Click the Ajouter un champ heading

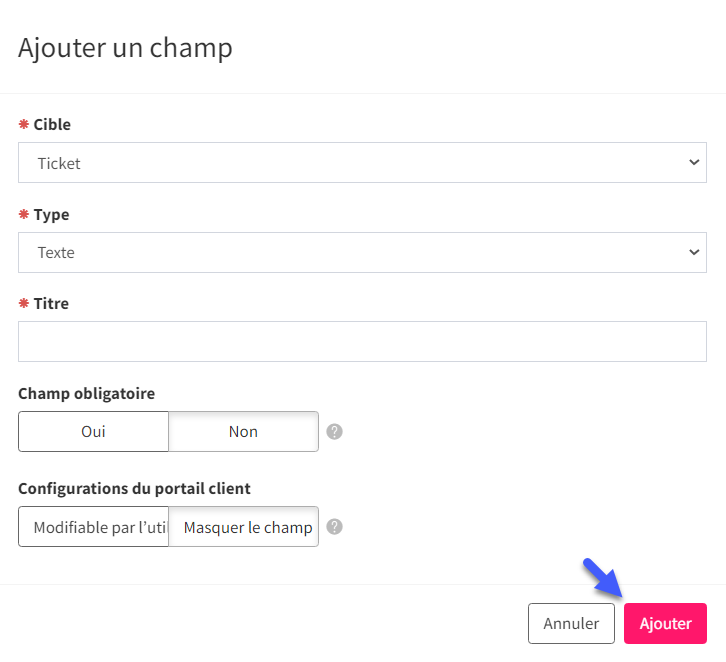(125, 48)
